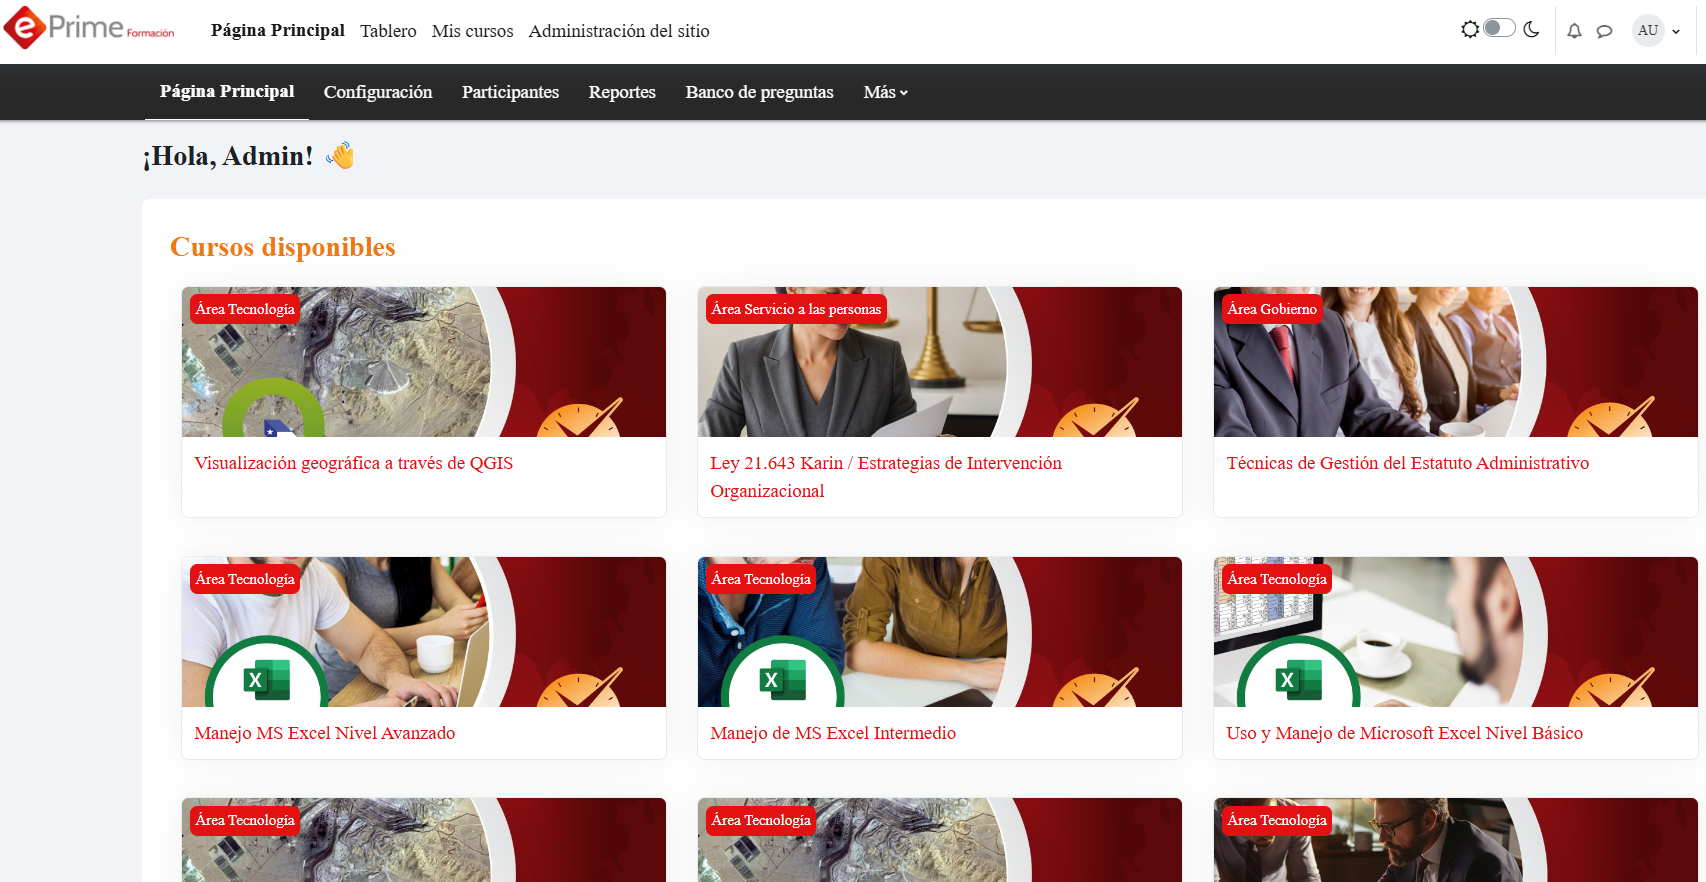Click Área Tecnología badge on Excel Básico card

(1277, 579)
